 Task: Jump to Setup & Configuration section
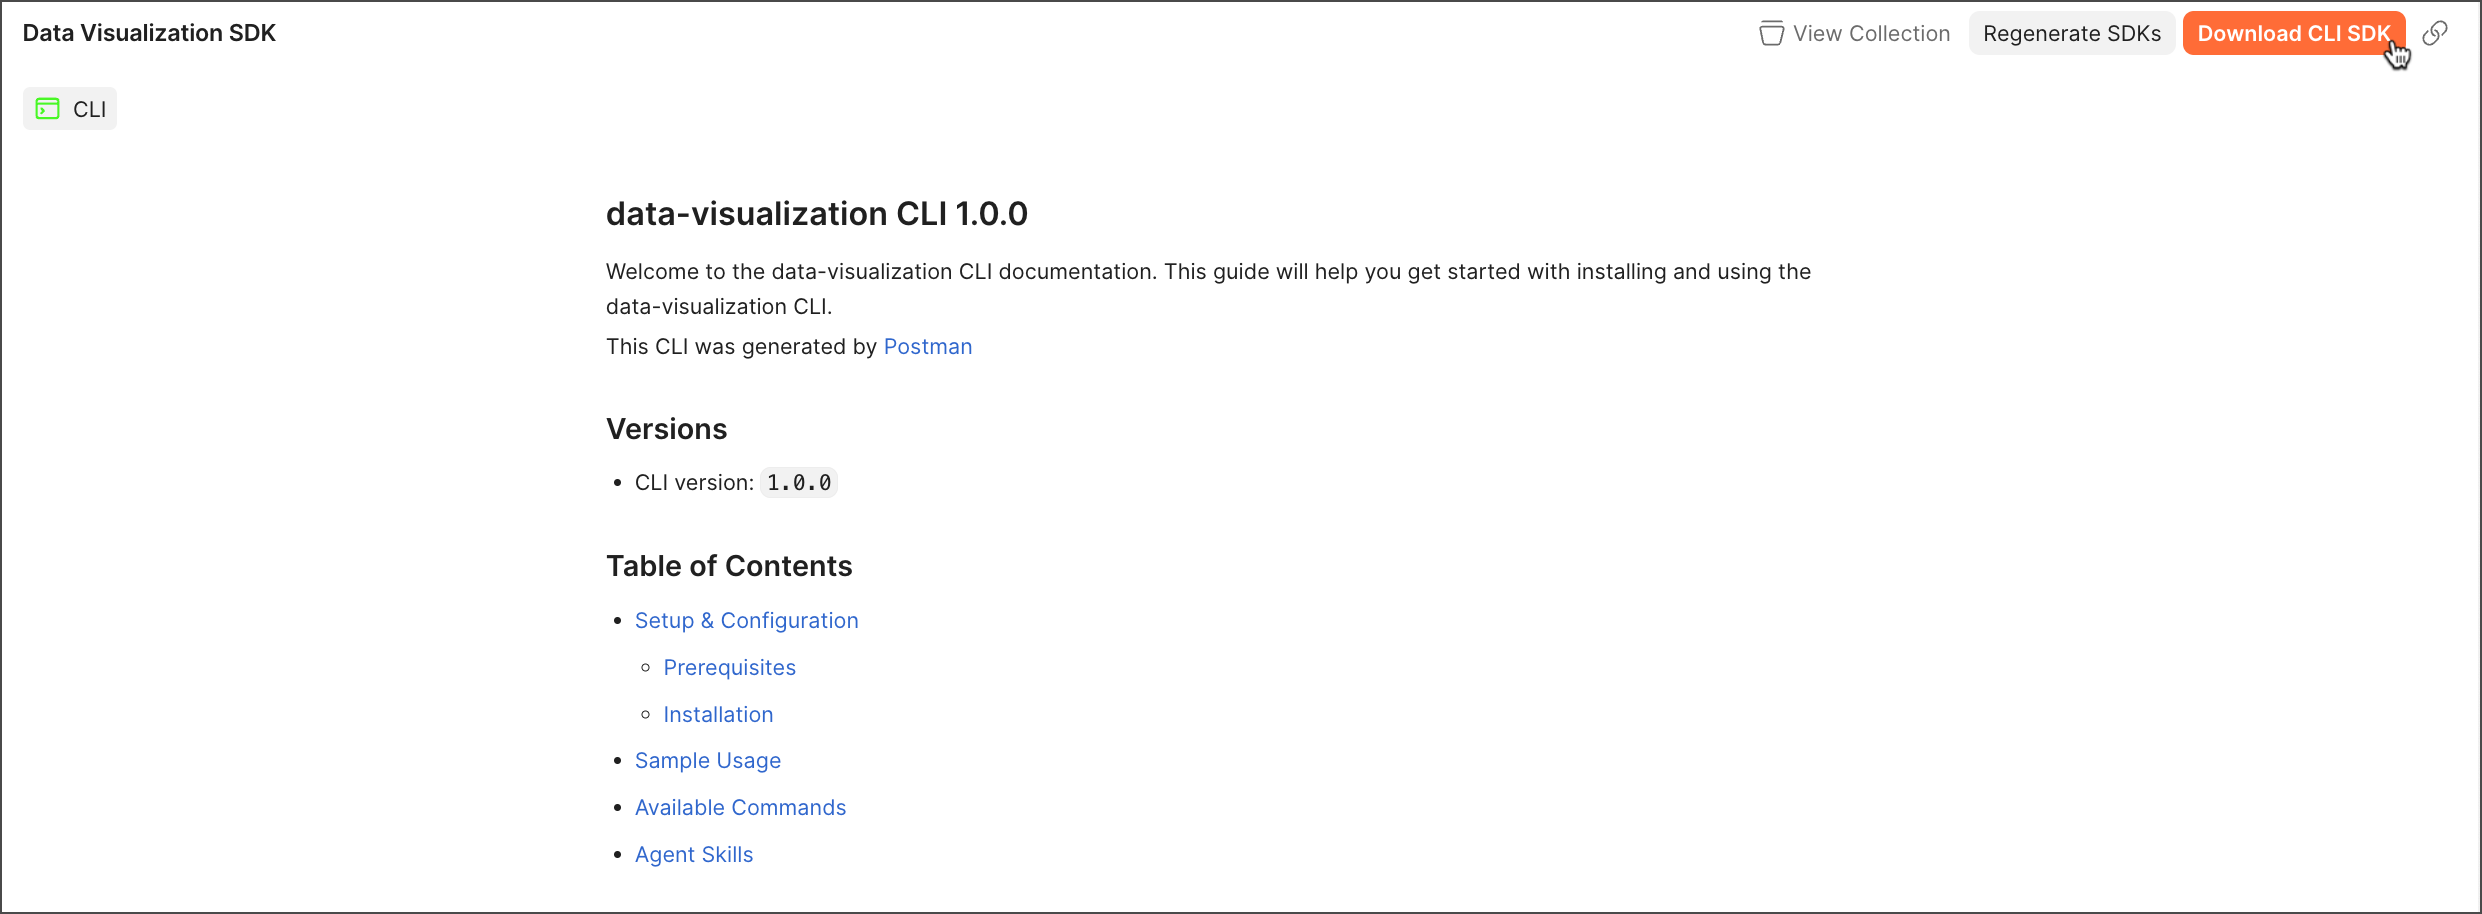click(x=746, y=621)
